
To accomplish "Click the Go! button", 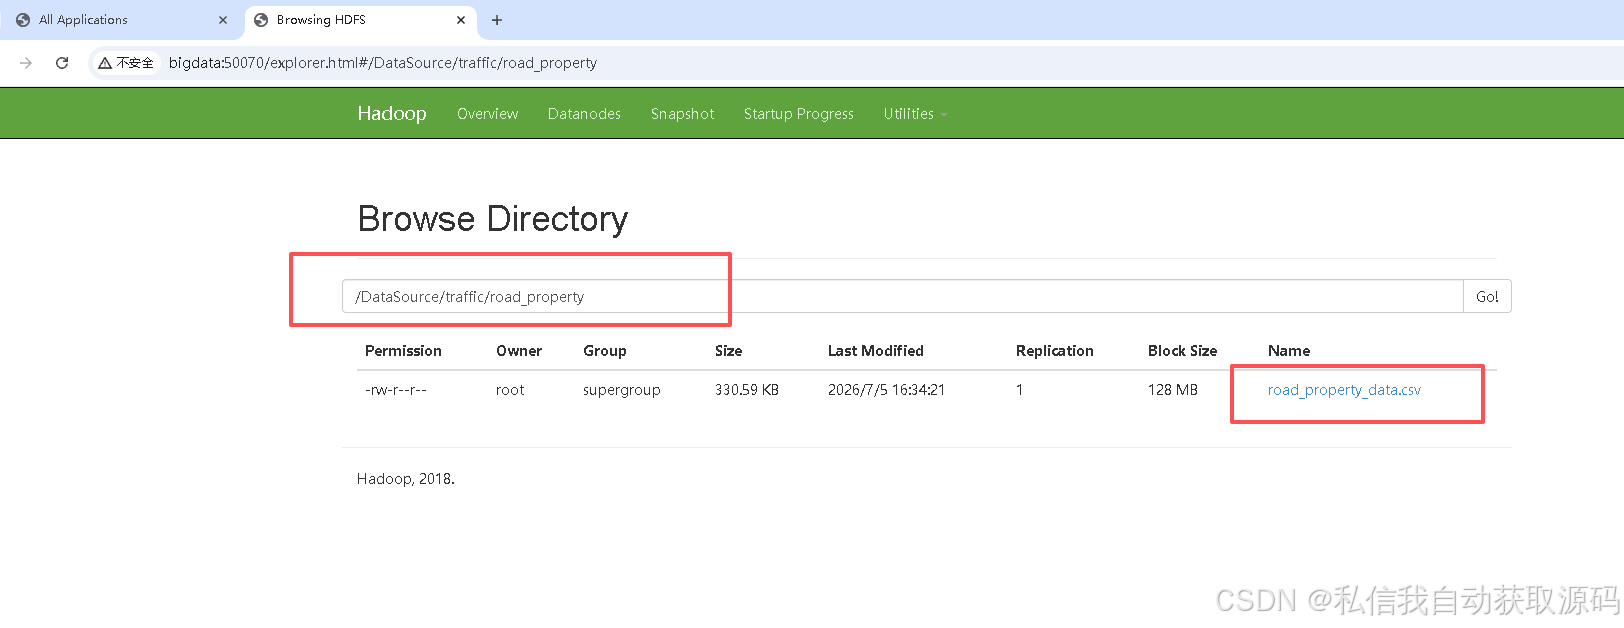I will click(1487, 297).
